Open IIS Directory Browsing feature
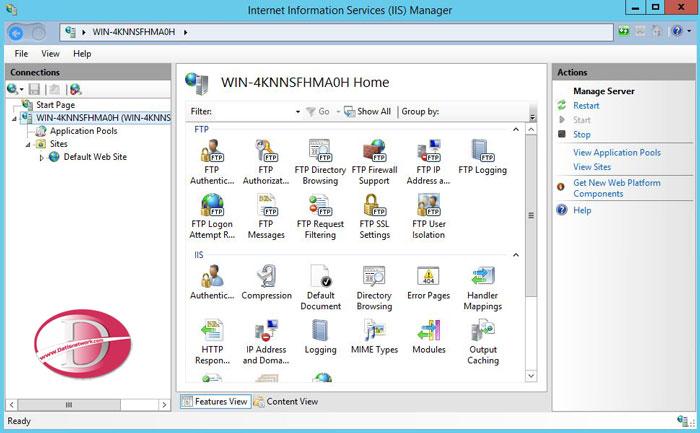The image size is (700, 433). [x=374, y=287]
